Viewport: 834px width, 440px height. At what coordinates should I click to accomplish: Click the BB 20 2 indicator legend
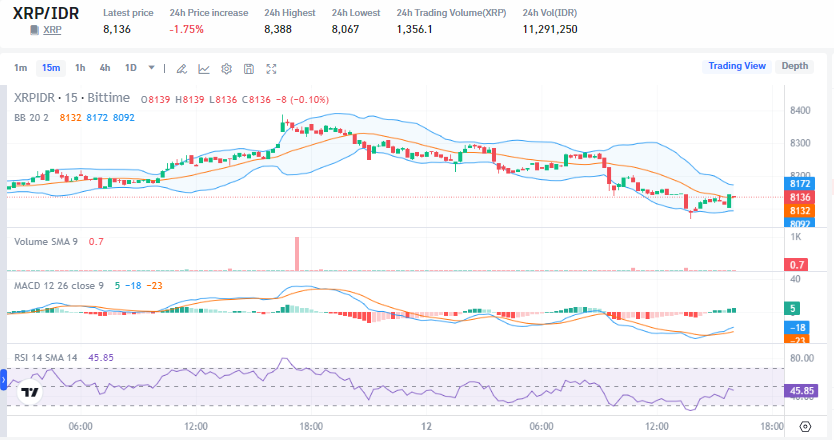31,118
